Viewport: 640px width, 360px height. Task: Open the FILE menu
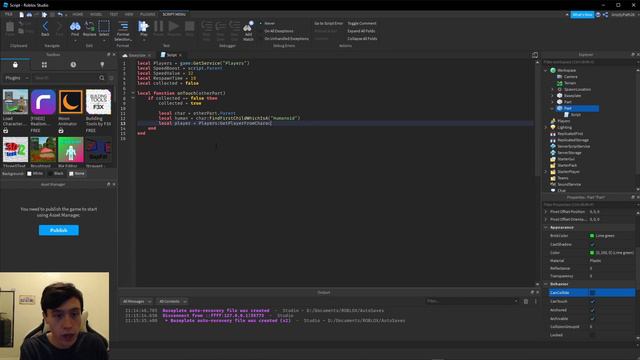9,14
